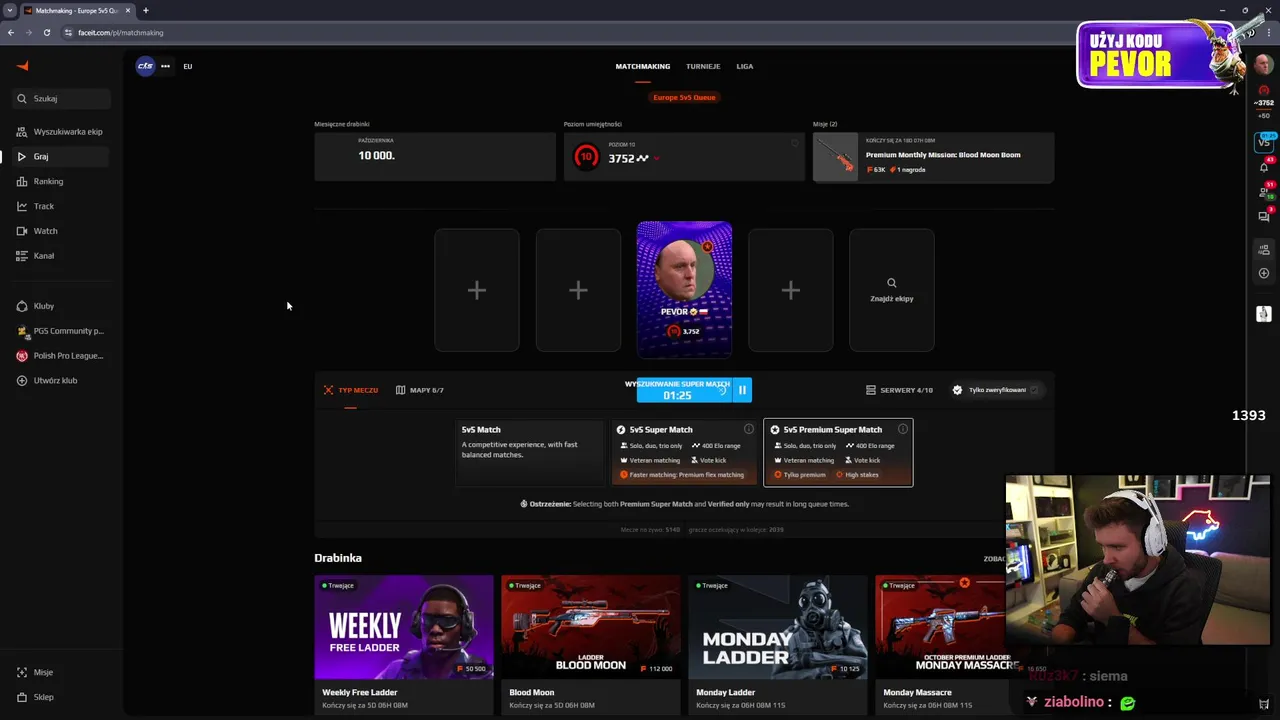Screen dimensions: 1280x720
Task: Click the second empty party slot plus
Action: [x=578, y=290]
